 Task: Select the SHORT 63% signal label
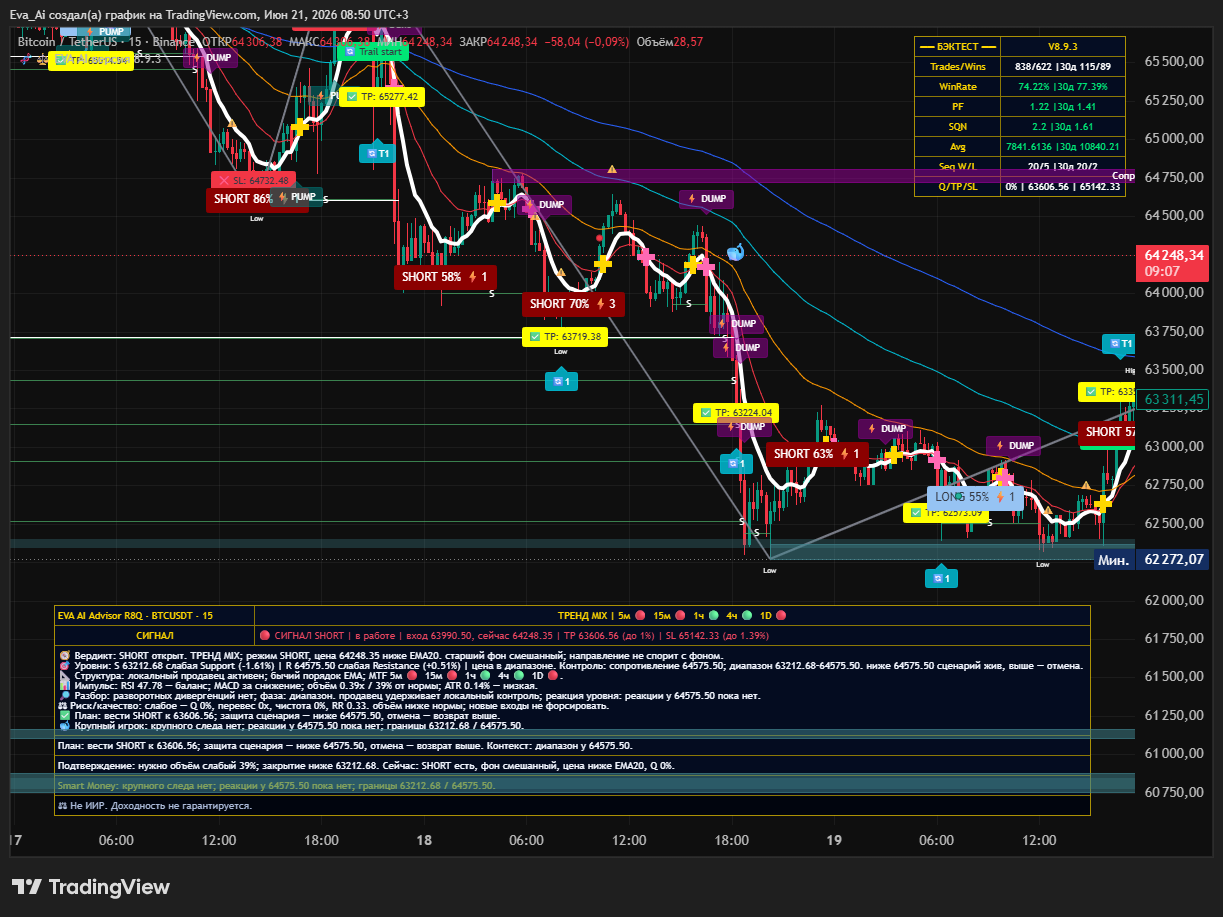tap(816, 453)
